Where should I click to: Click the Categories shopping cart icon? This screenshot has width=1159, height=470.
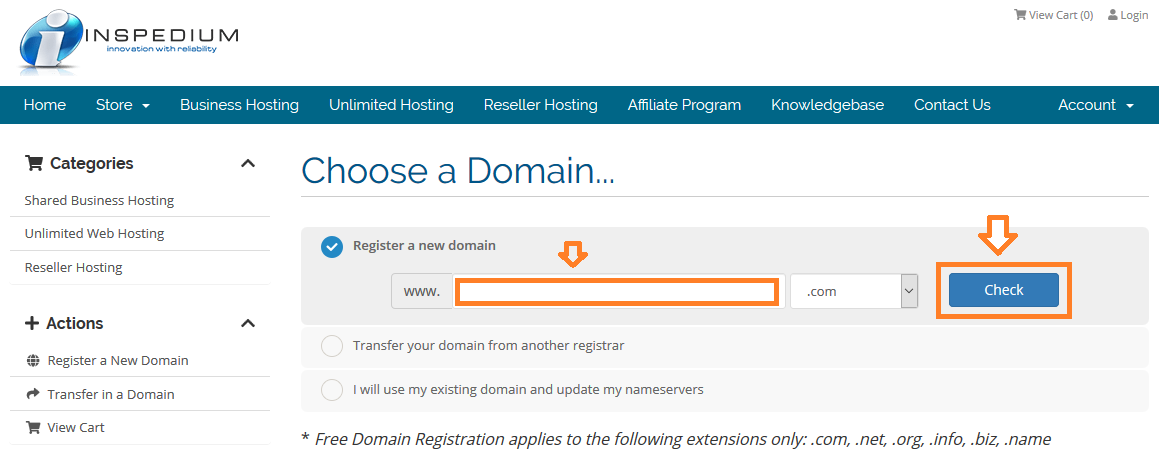[34, 163]
